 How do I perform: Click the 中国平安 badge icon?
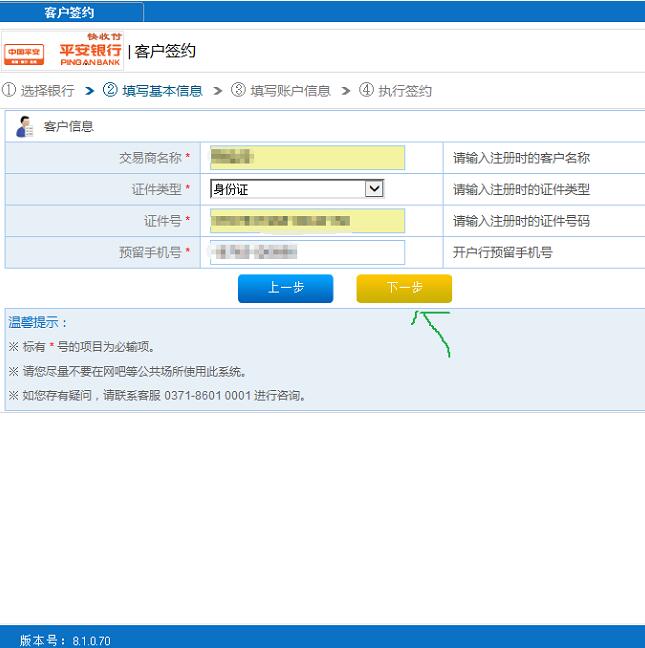(24, 55)
